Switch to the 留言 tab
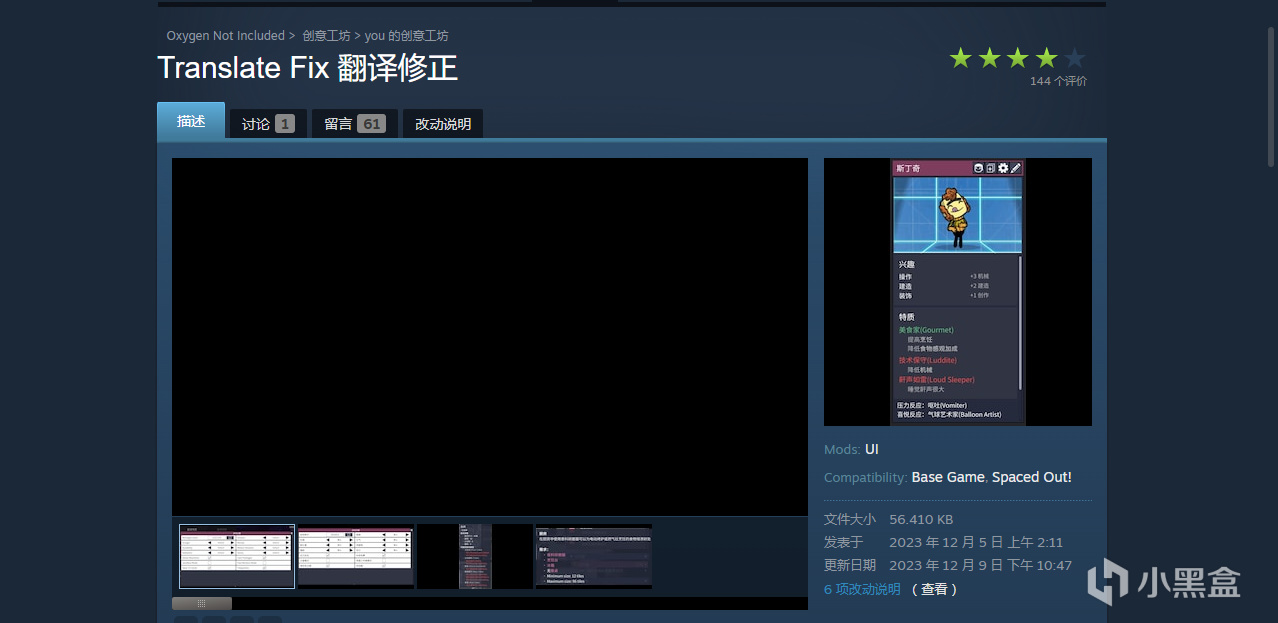 [354, 124]
